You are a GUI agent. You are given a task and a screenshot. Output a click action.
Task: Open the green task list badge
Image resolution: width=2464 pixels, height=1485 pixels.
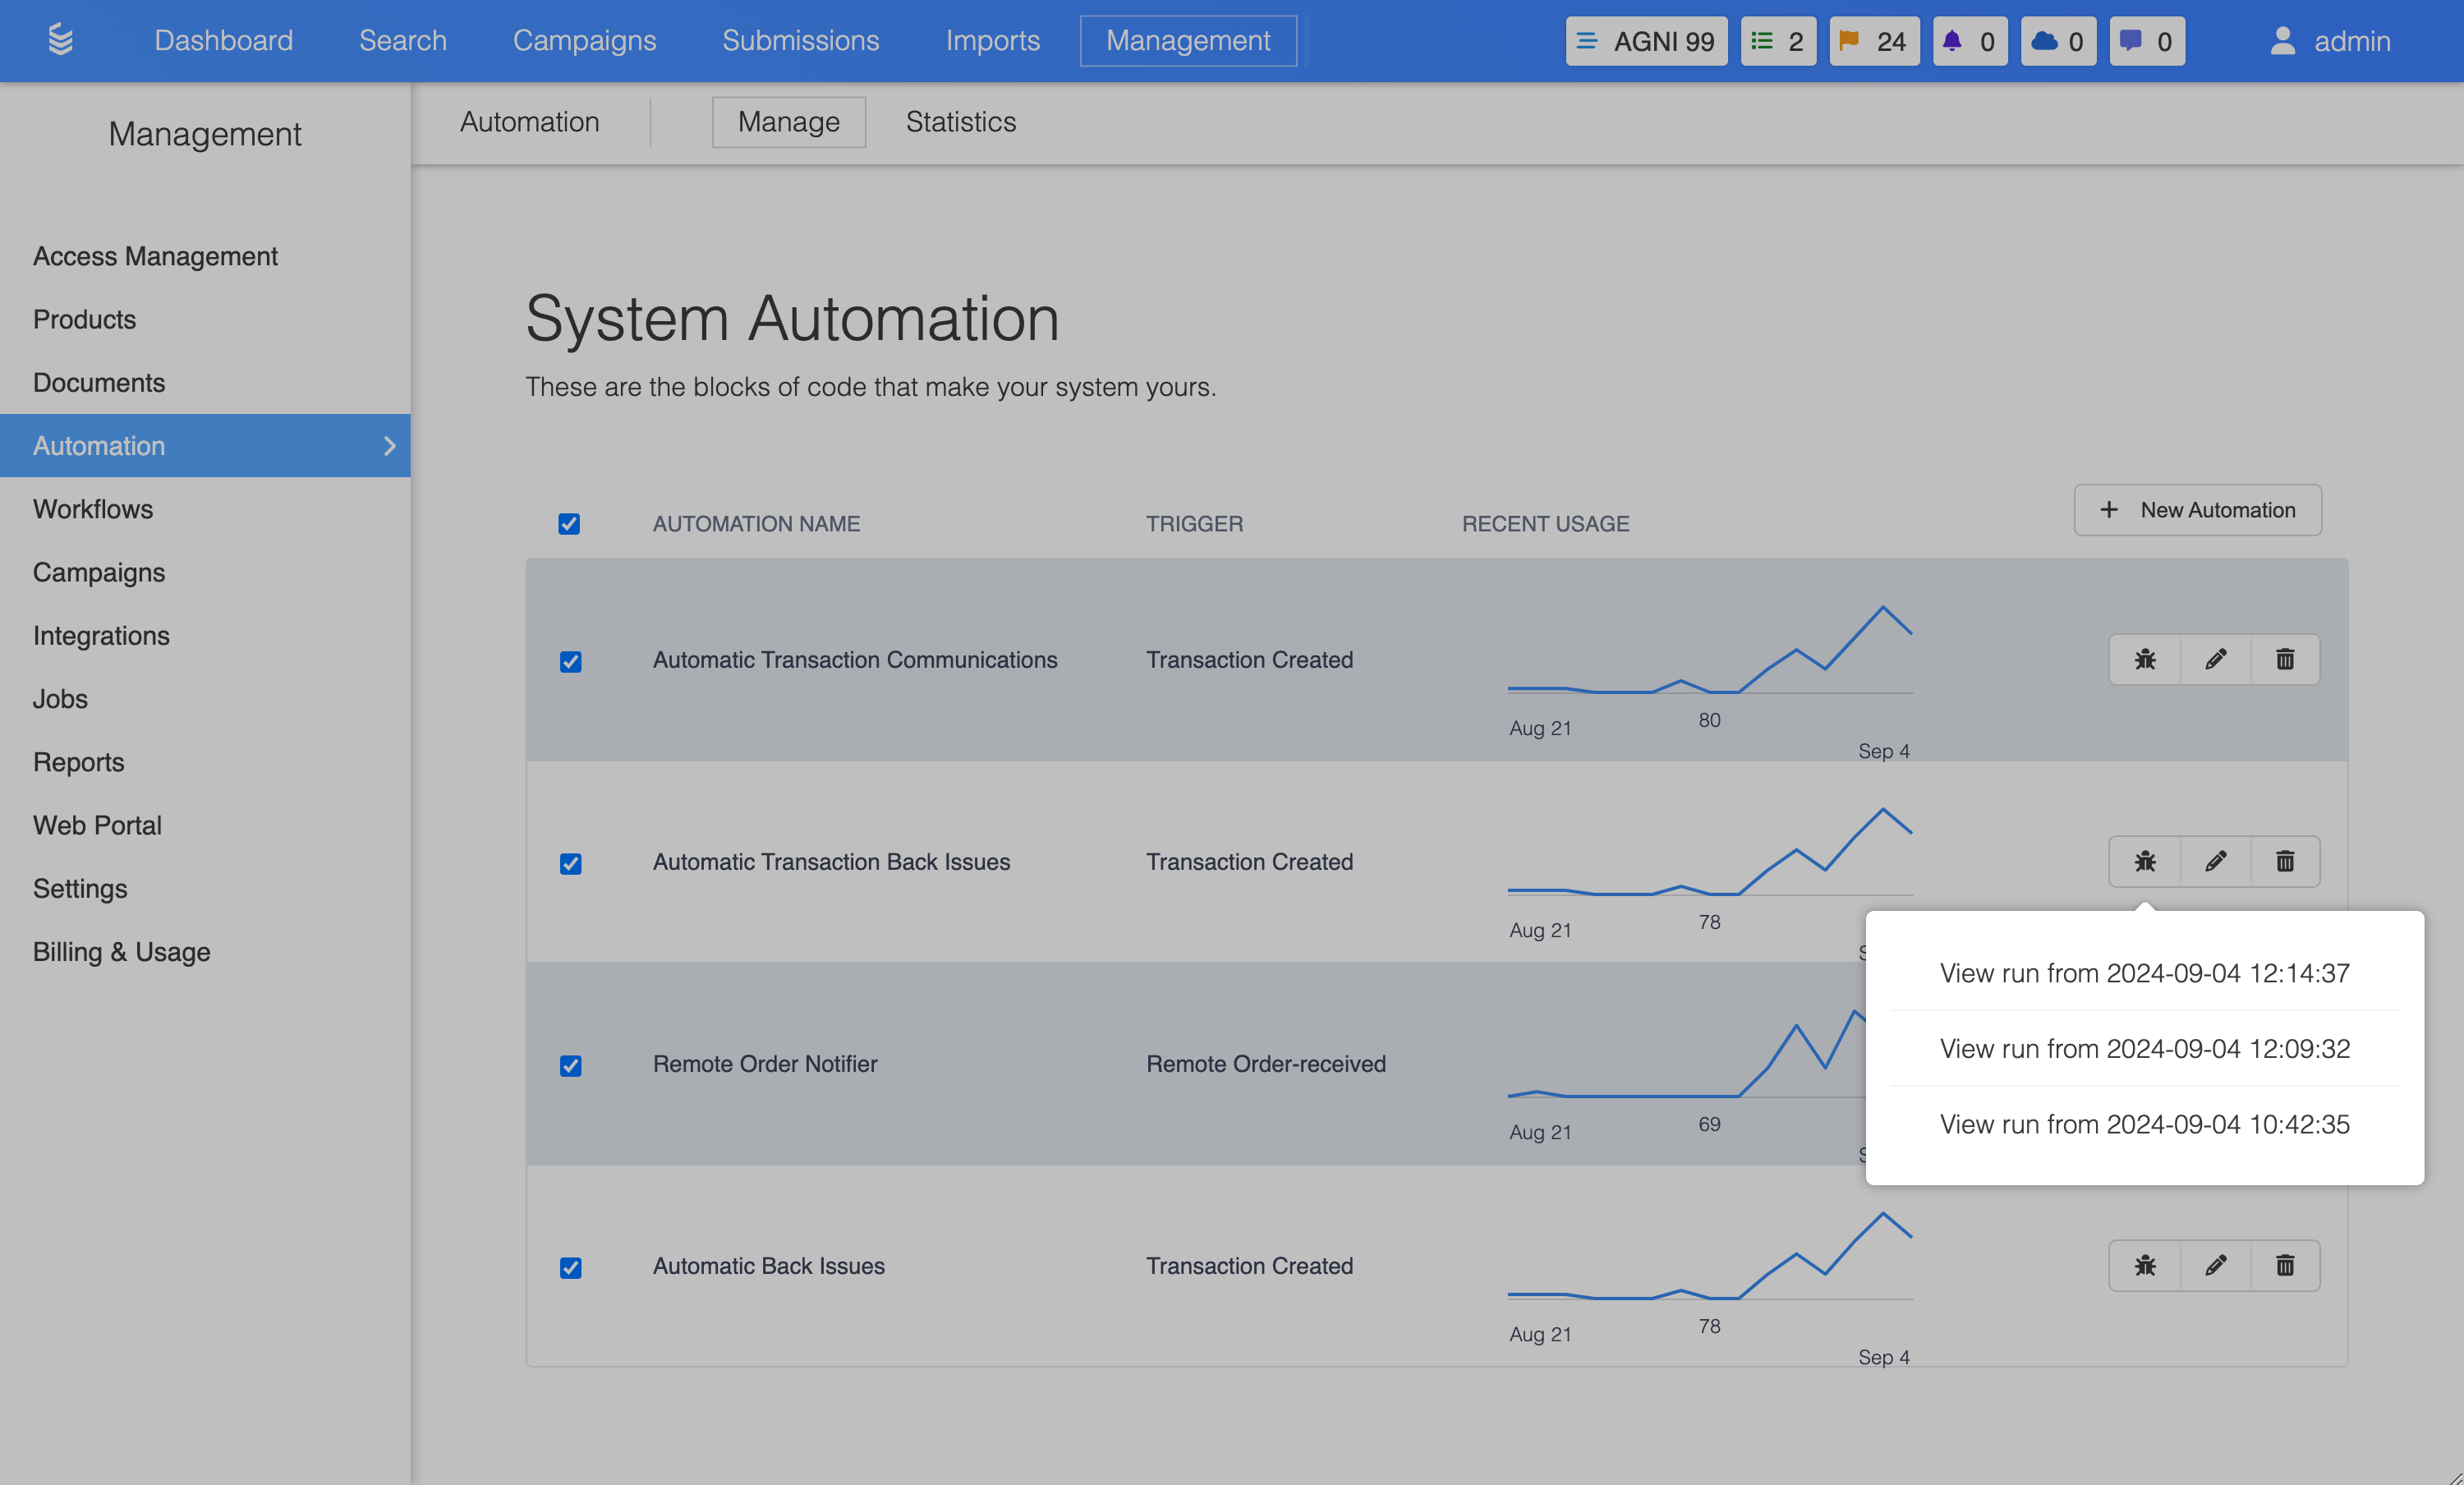click(x=1778, y=41)
